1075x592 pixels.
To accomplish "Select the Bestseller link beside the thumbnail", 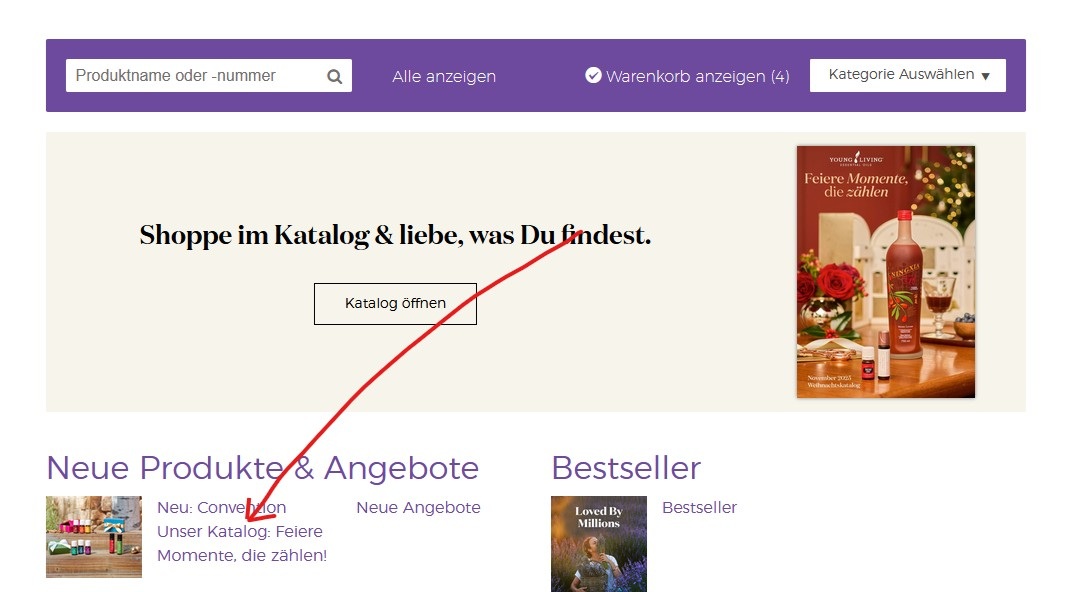I will click(699, 508).
